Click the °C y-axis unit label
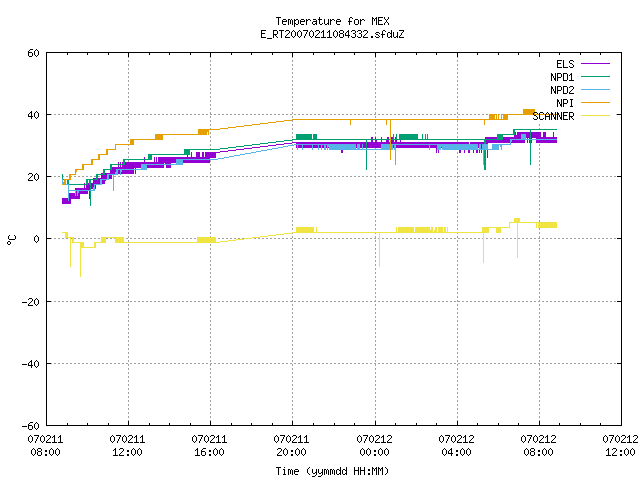This screenshot has height=480, width=640. pos(11,240)
